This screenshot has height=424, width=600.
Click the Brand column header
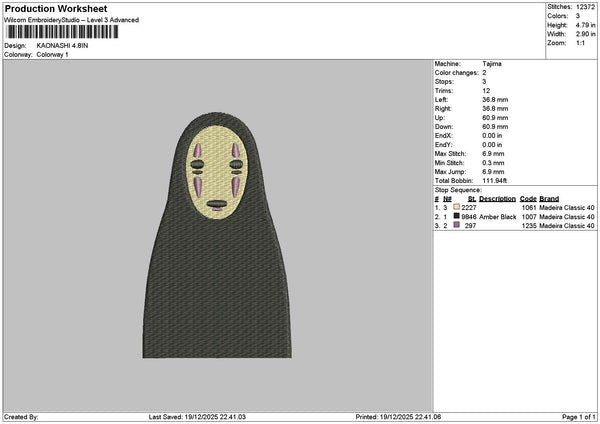pos(550,198)
